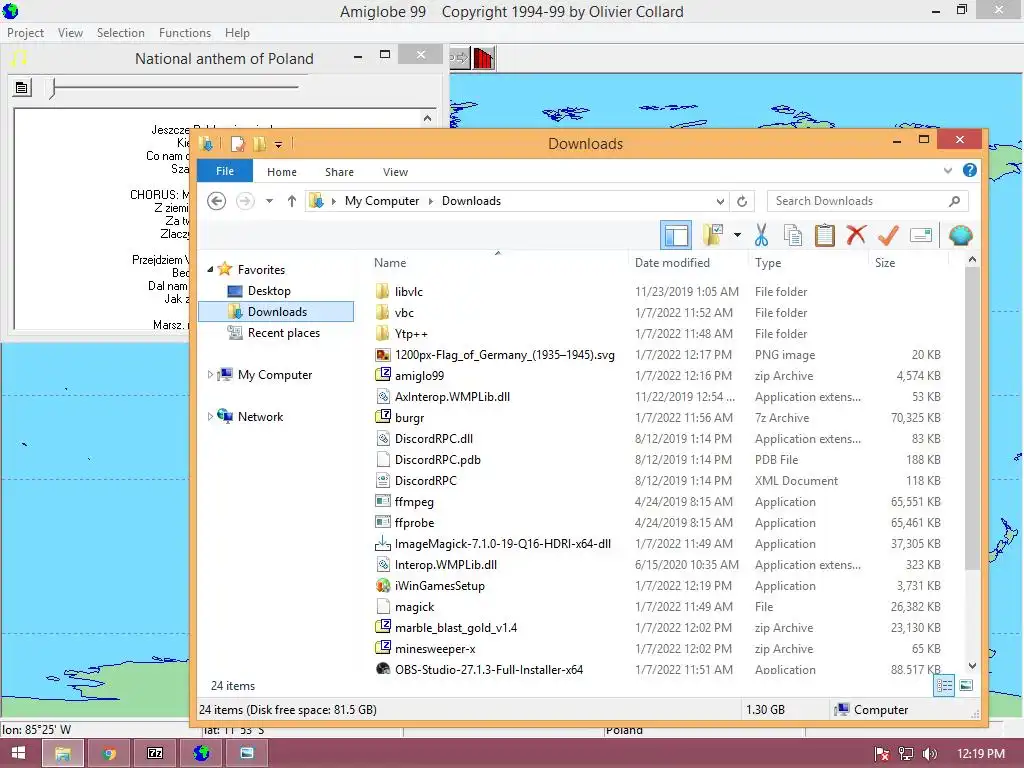
Task: Open the Share ribbon tab
Action: 339,172
